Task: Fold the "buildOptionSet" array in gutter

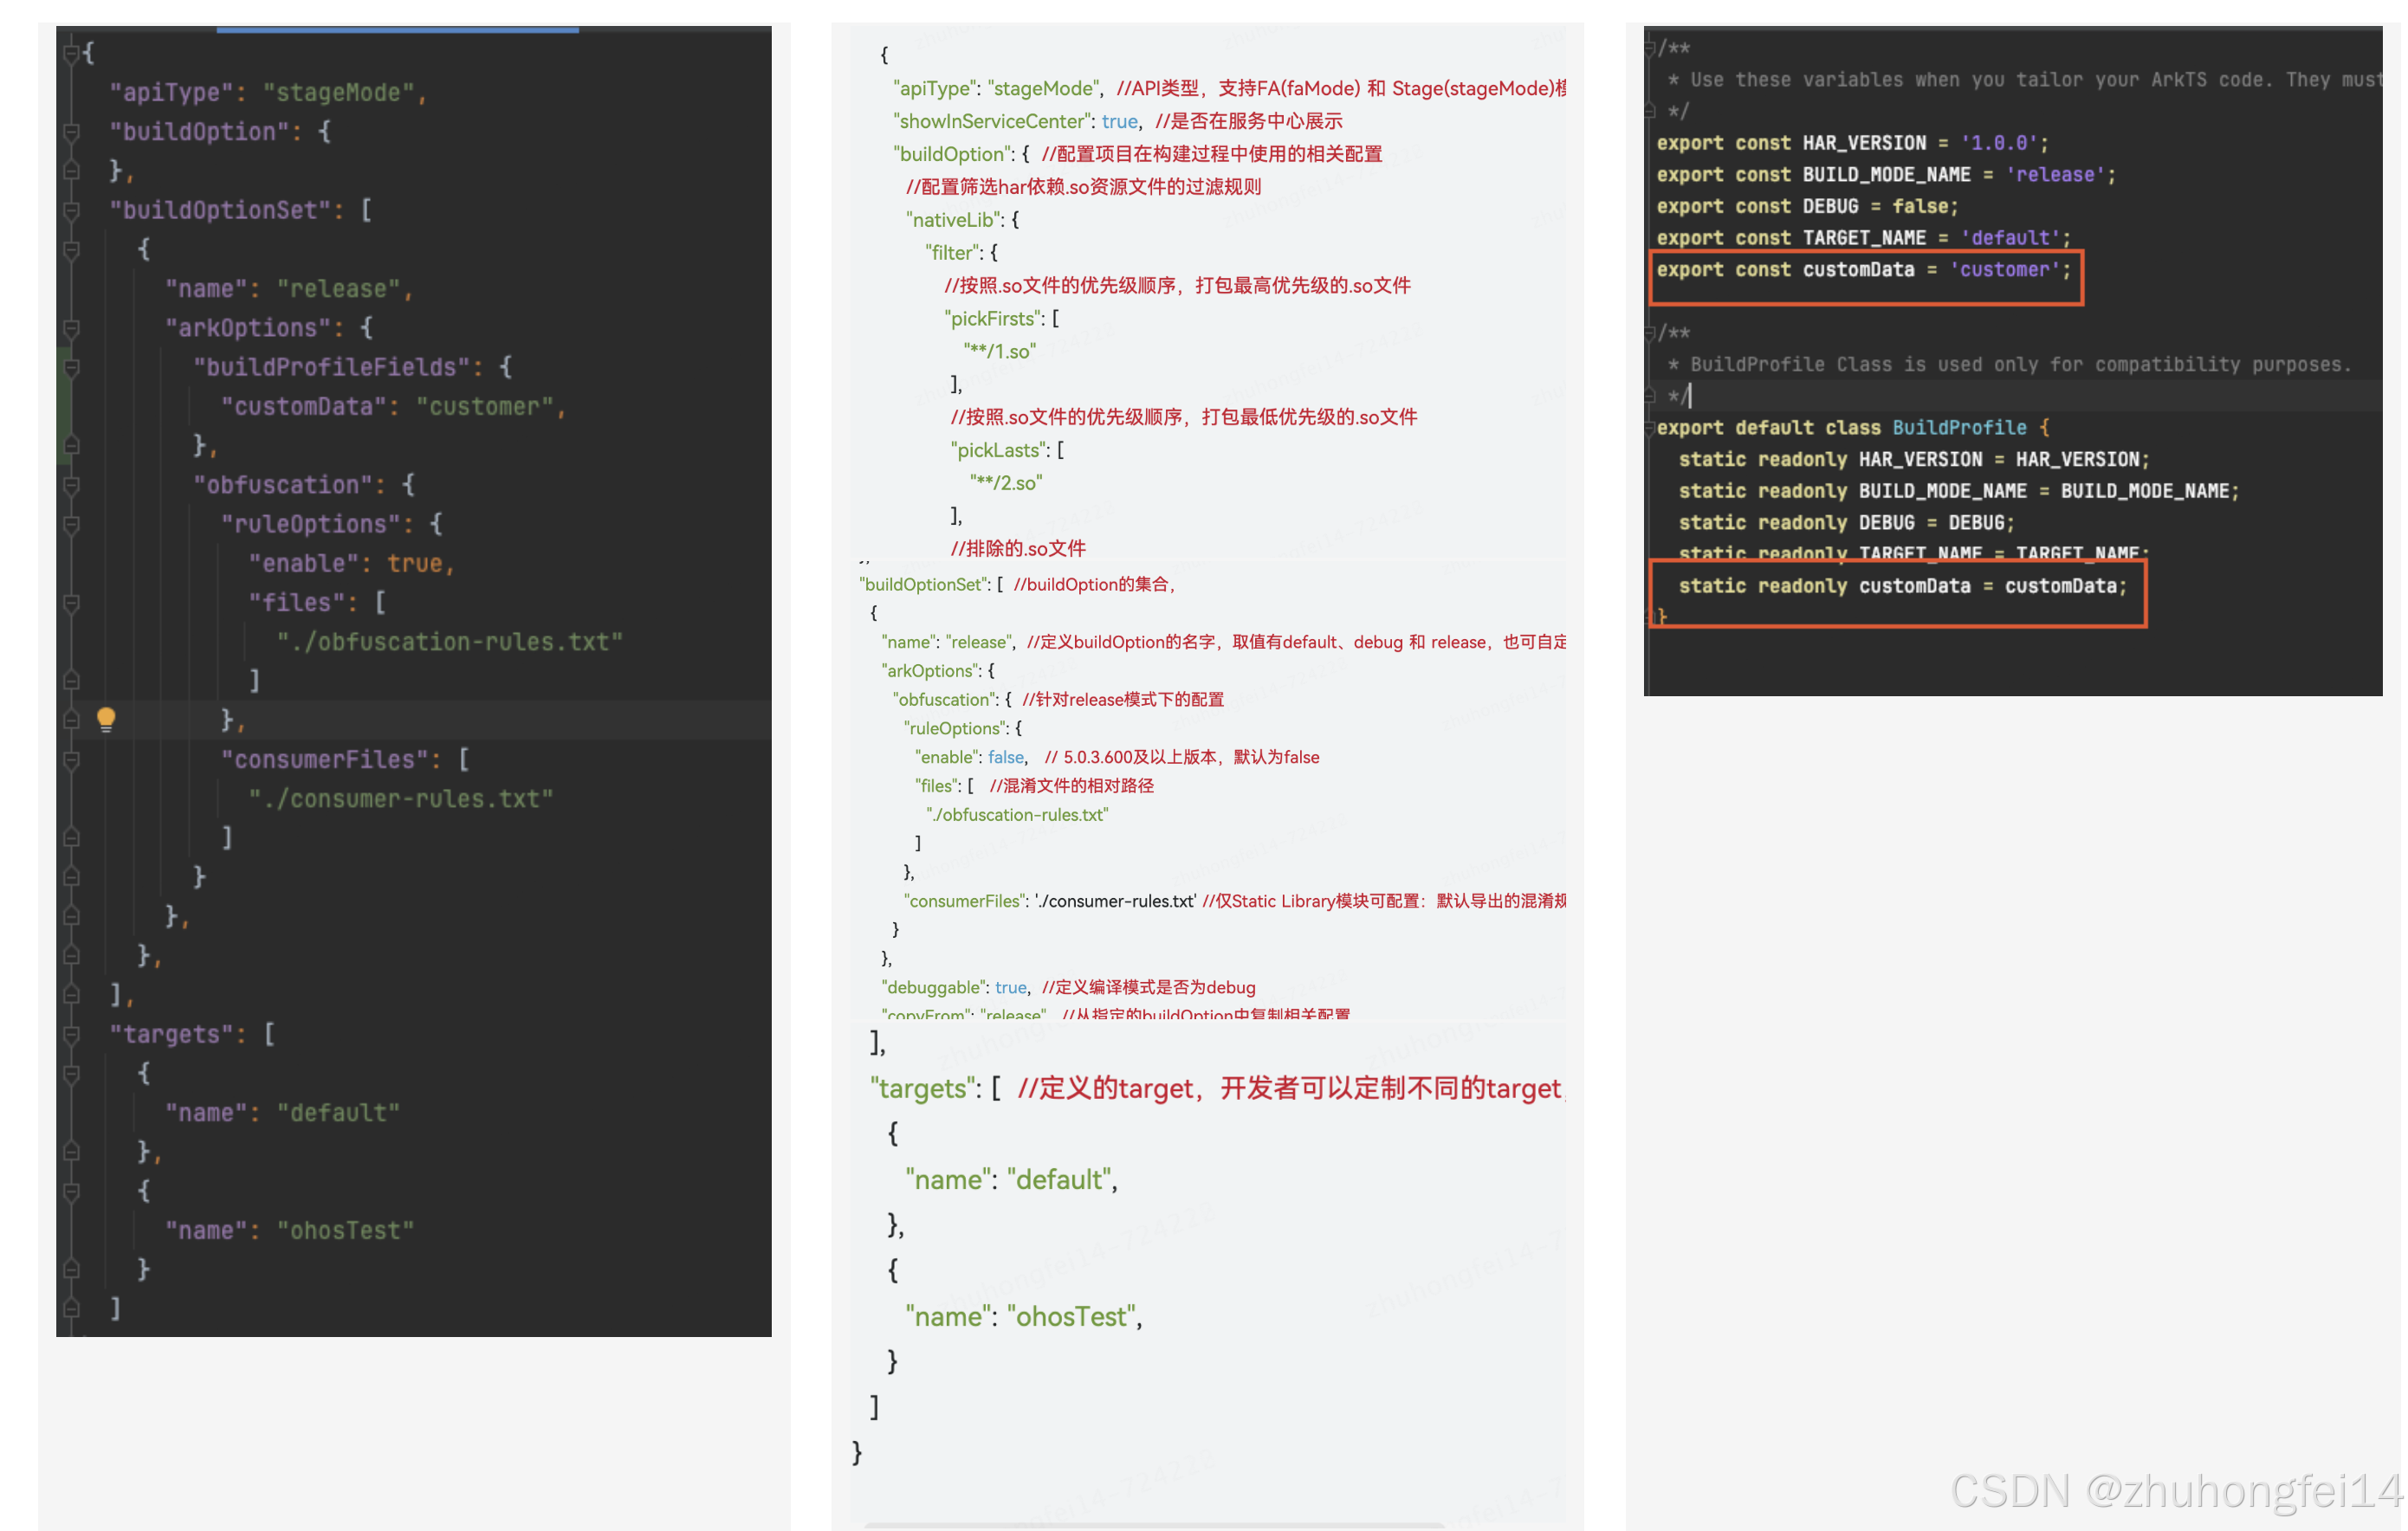Action: coord(71,210)
